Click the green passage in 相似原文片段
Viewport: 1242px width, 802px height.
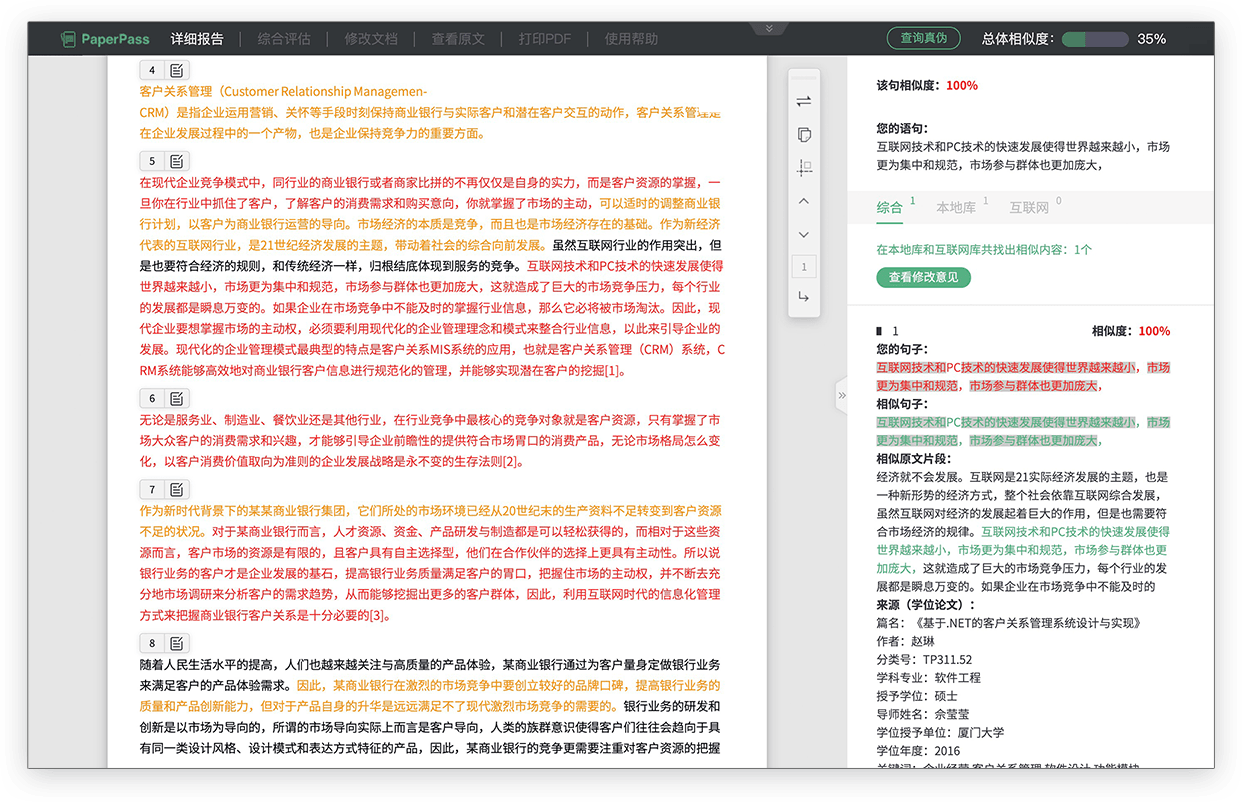point(1022,549)
